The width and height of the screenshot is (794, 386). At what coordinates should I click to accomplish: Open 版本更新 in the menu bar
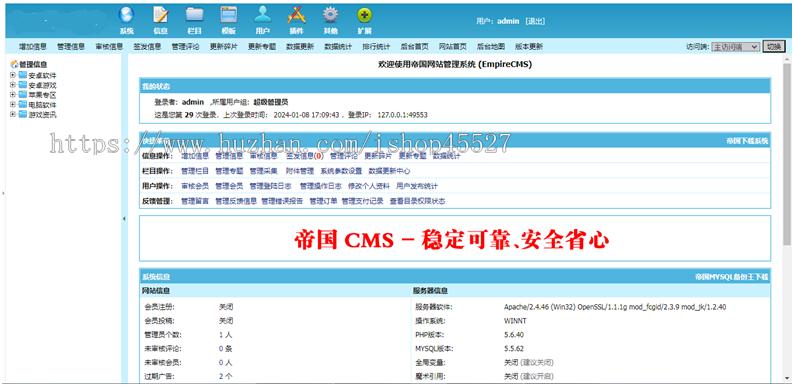click(529, 47)
